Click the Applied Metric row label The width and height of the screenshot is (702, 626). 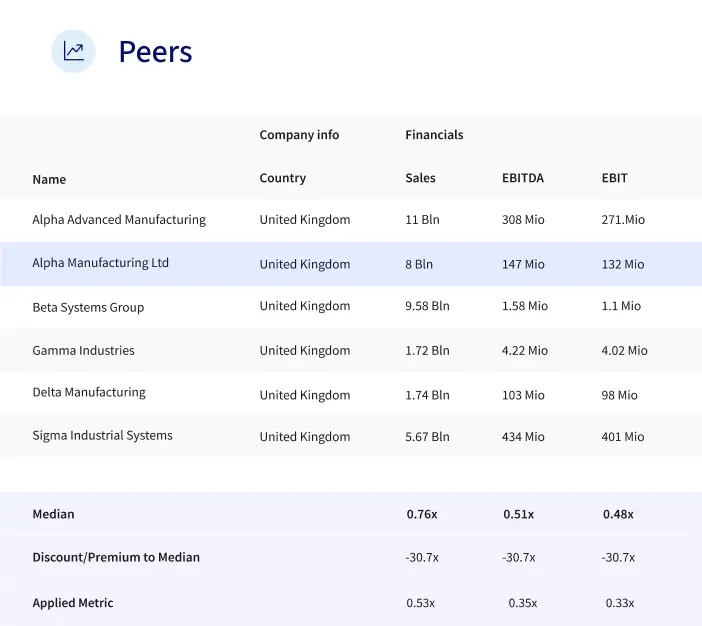point(73,603)
